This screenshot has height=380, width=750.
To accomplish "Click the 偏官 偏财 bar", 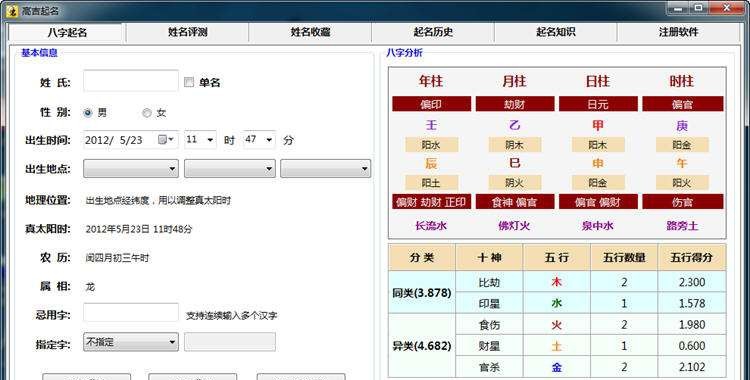I will click(x=598, y=202).
